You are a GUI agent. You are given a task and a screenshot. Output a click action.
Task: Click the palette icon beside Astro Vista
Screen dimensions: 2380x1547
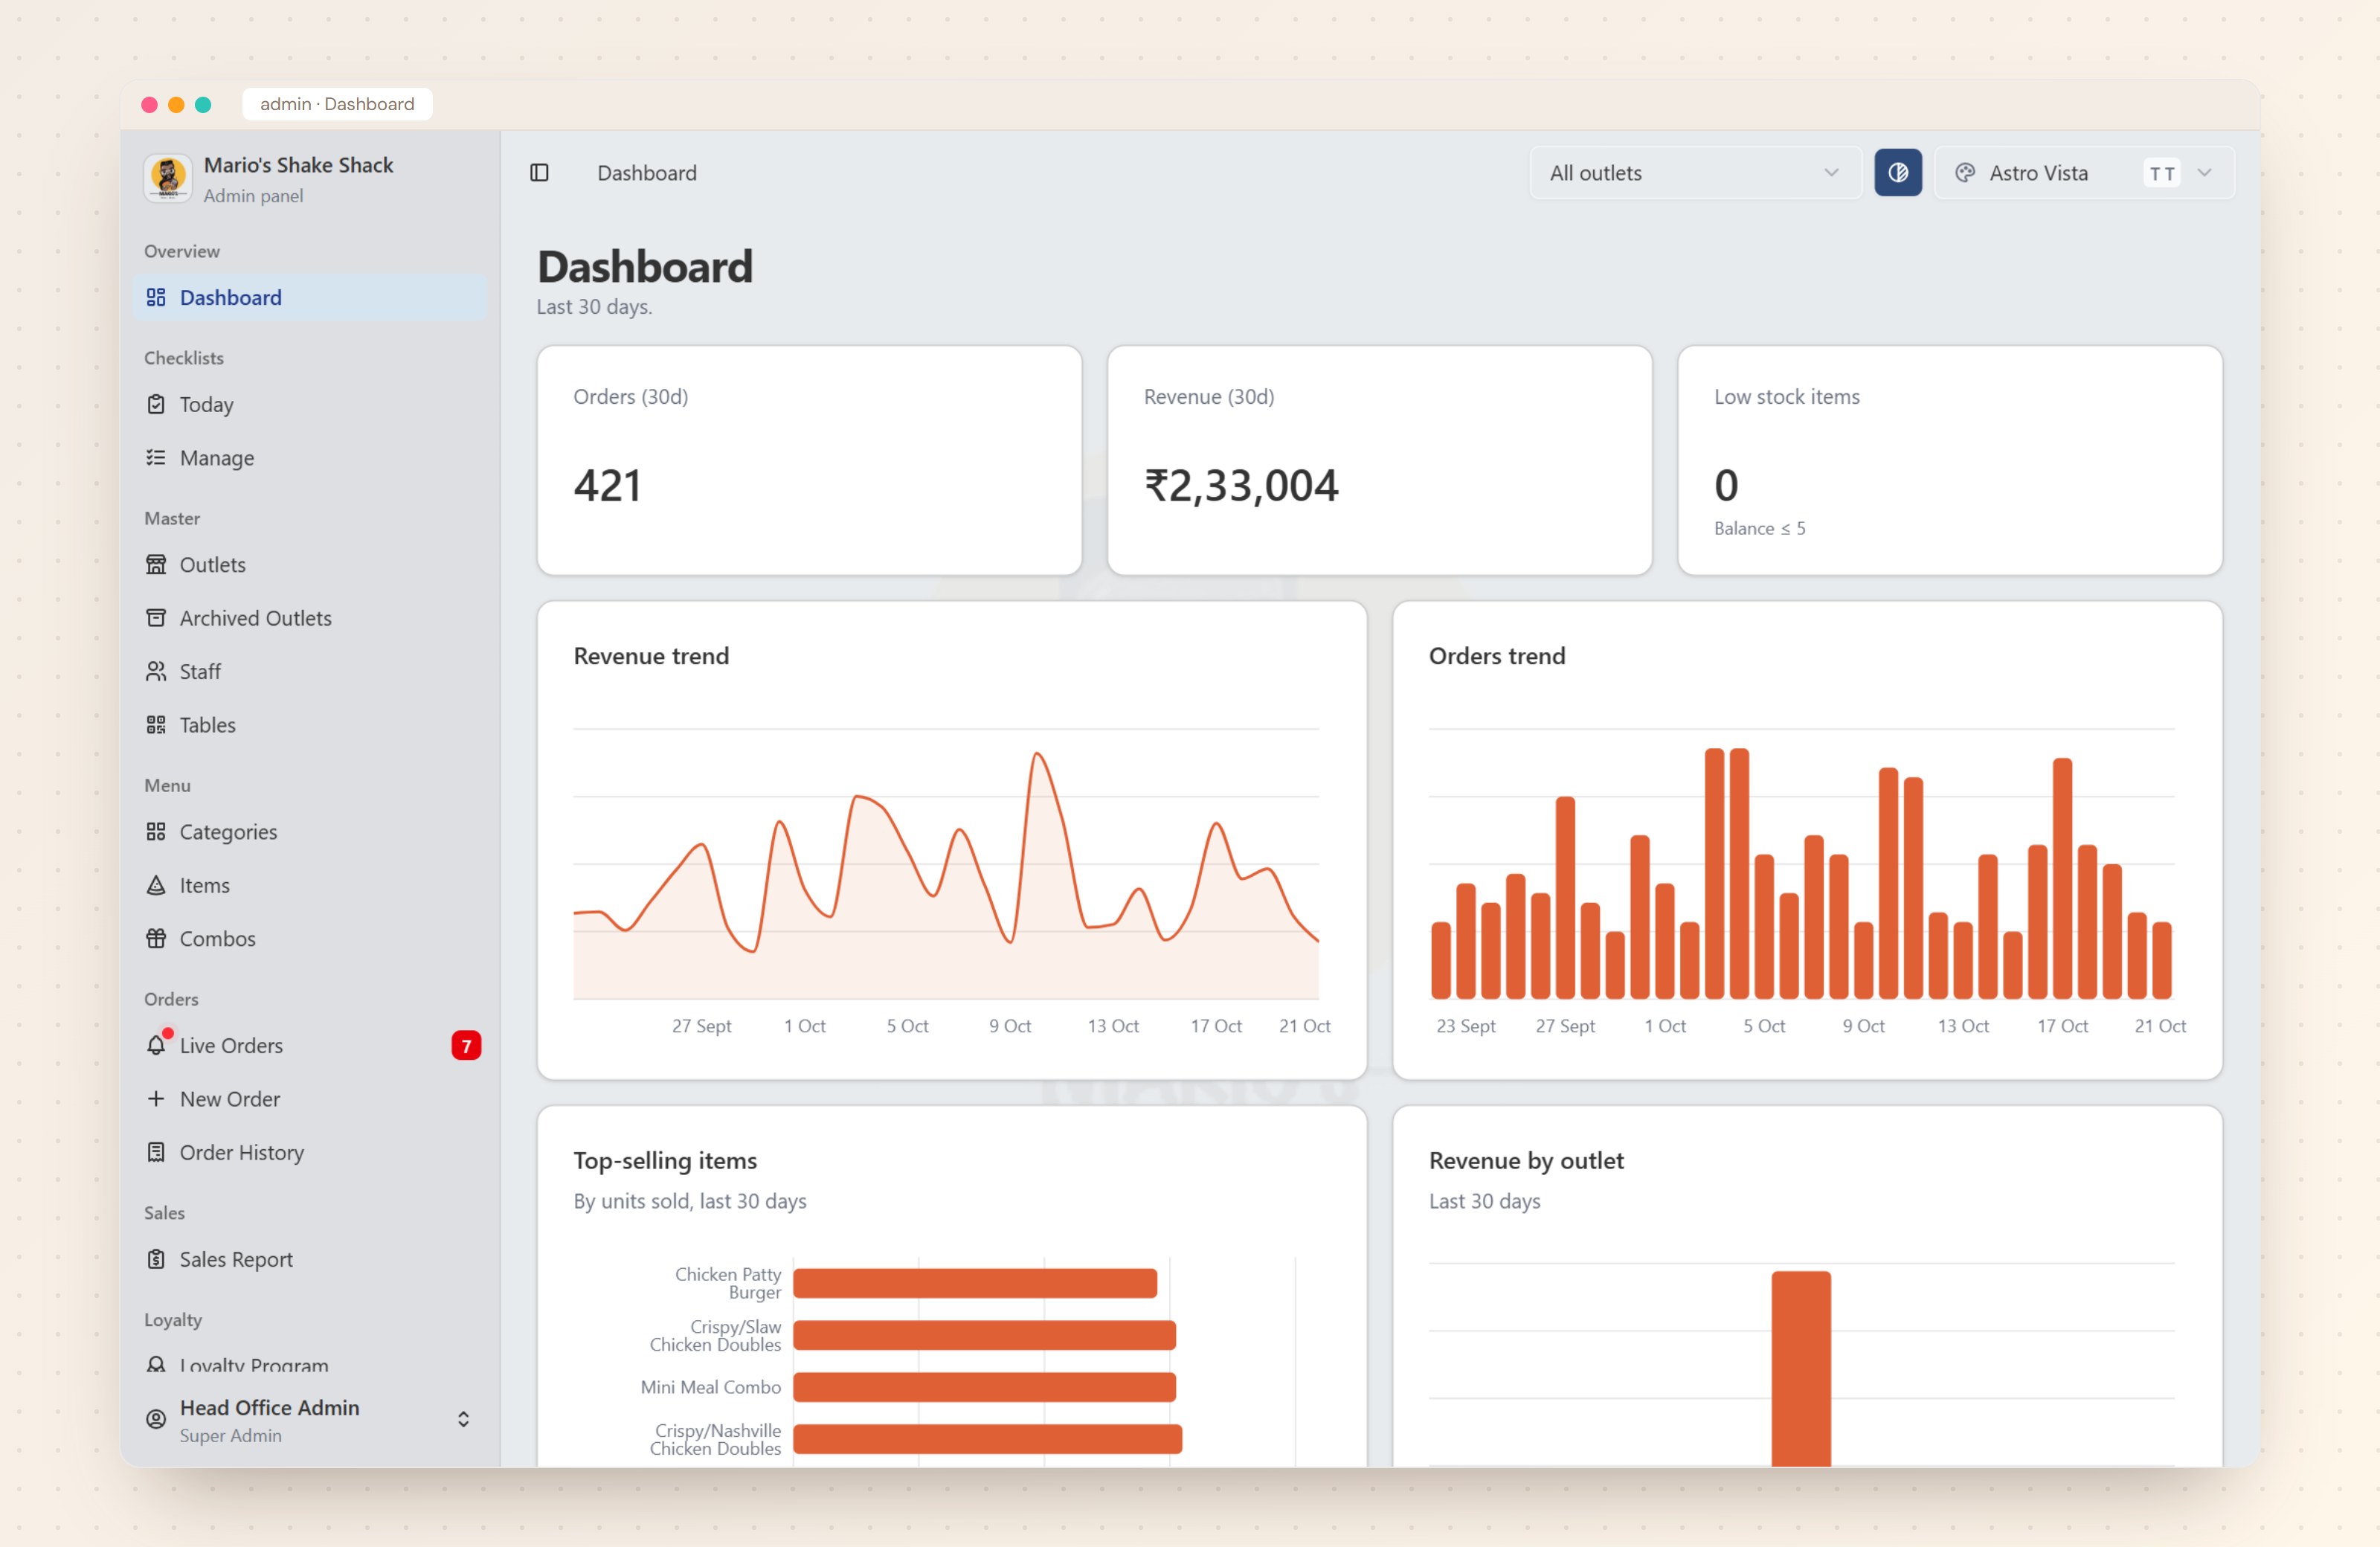coord(1964,173)
